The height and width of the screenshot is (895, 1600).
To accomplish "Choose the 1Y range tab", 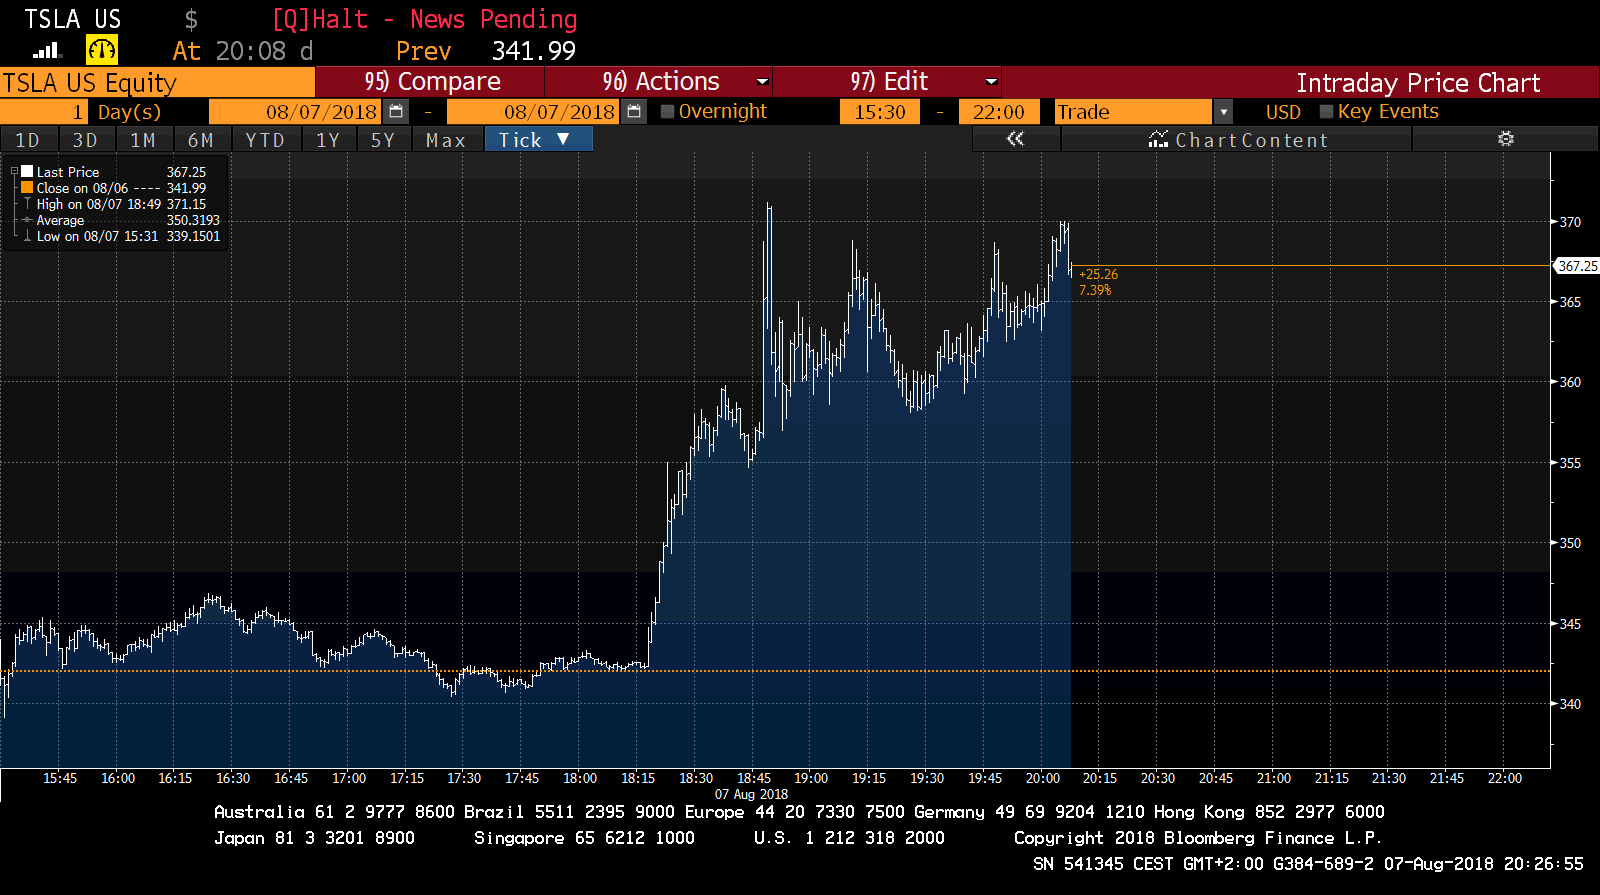I will tap(328, 140).
